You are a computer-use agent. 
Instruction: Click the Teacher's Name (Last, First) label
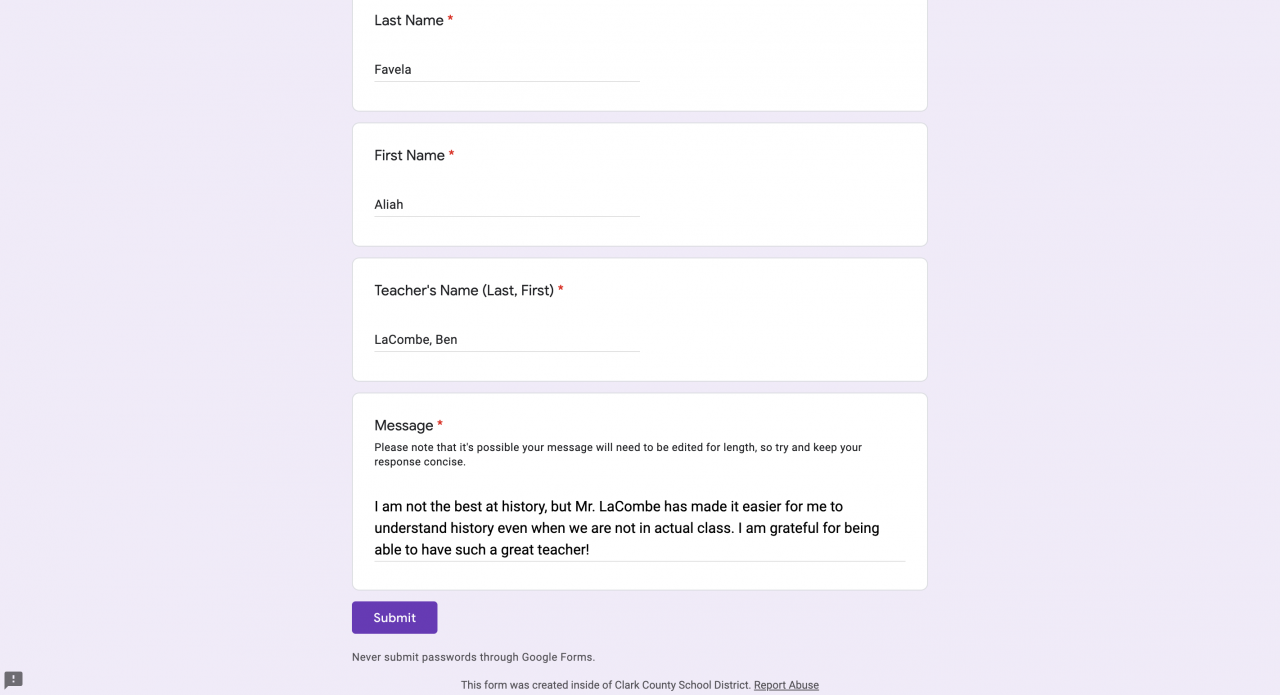pyautogui.click(x=463, y=291)
